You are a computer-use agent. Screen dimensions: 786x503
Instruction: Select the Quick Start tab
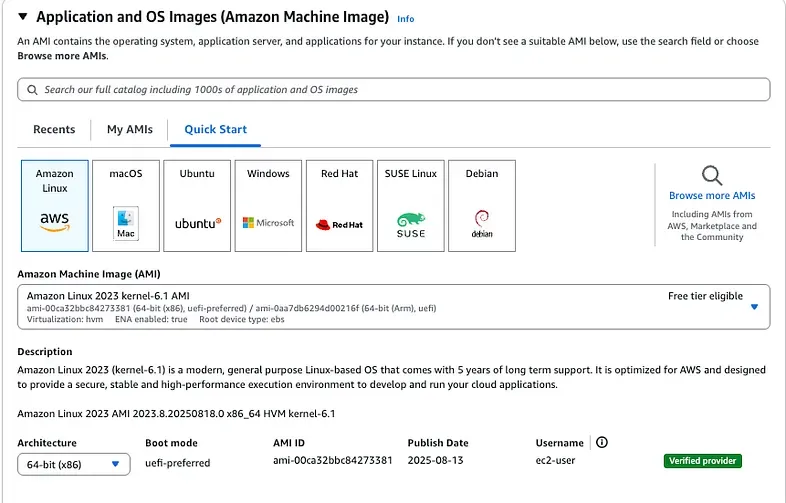(x=215, y=129)
